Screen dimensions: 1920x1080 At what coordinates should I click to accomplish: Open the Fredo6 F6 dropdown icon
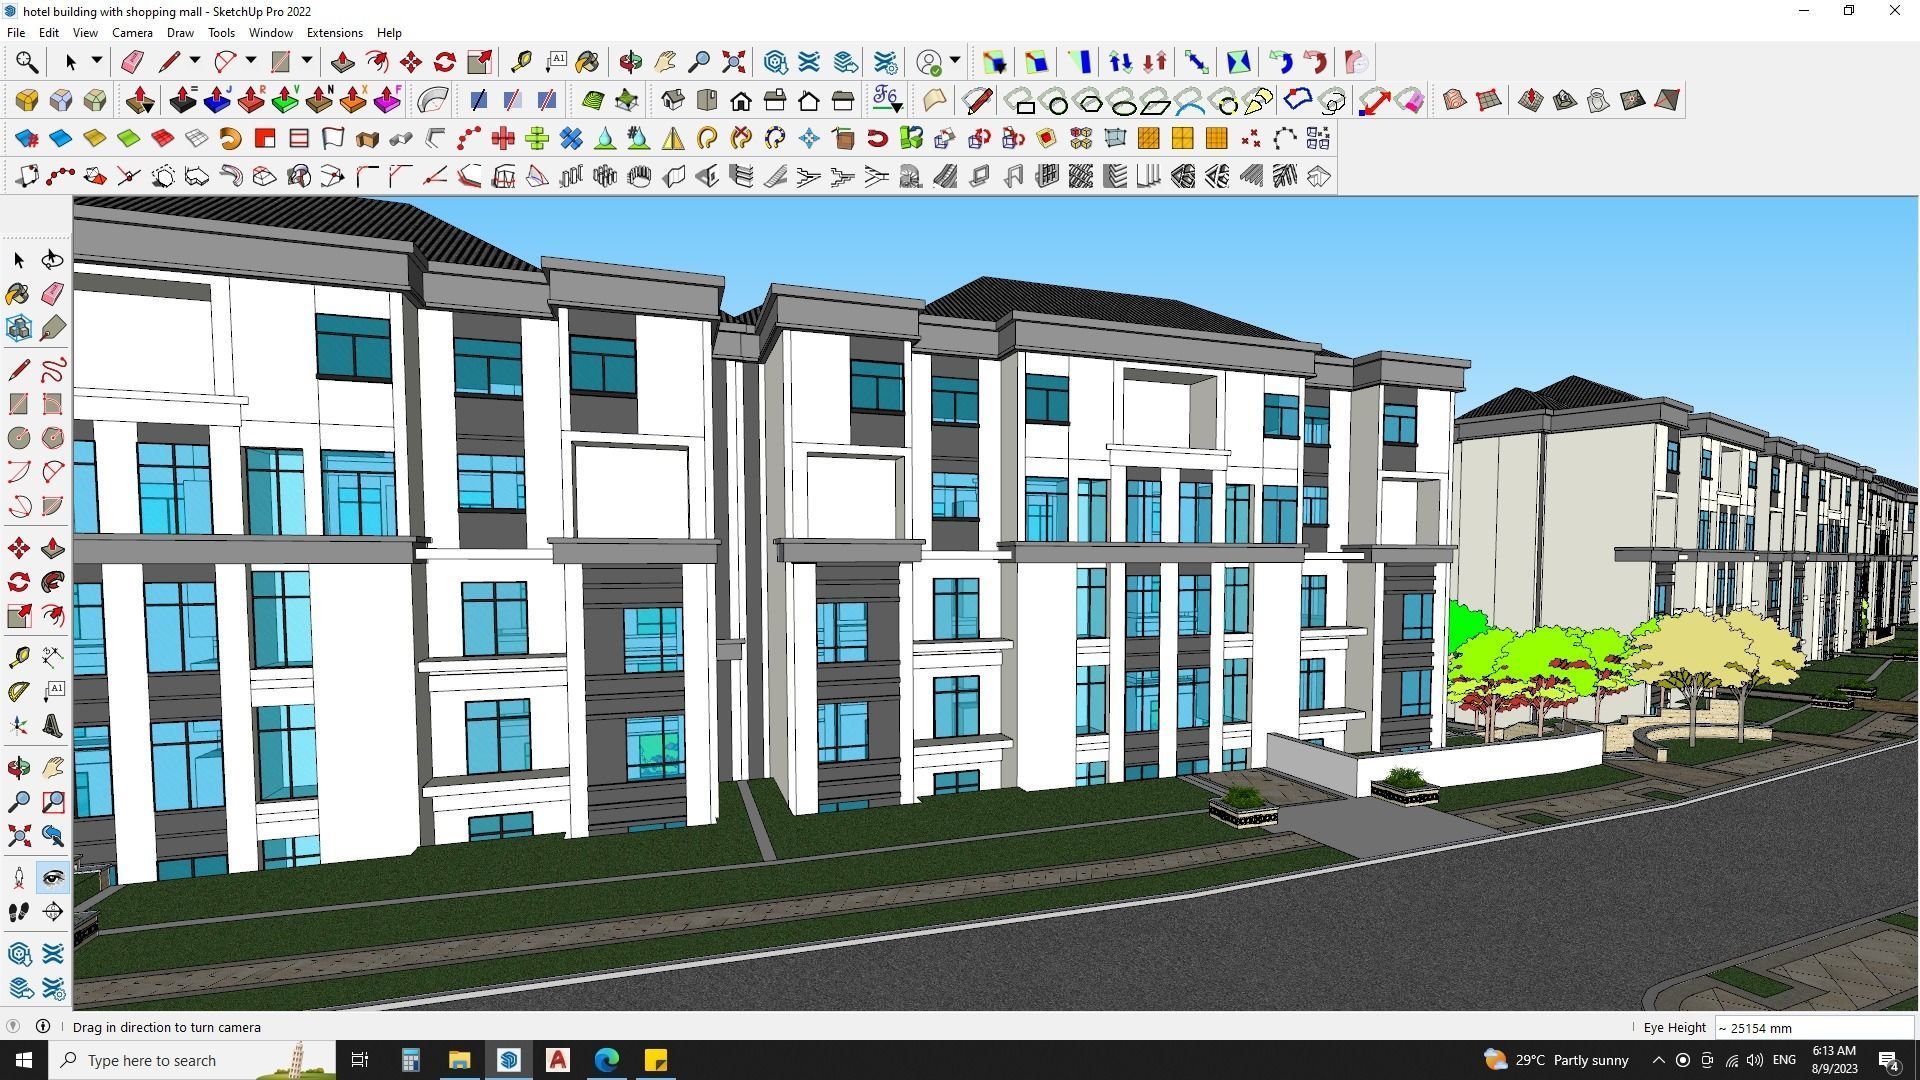(x=887, y=100)
